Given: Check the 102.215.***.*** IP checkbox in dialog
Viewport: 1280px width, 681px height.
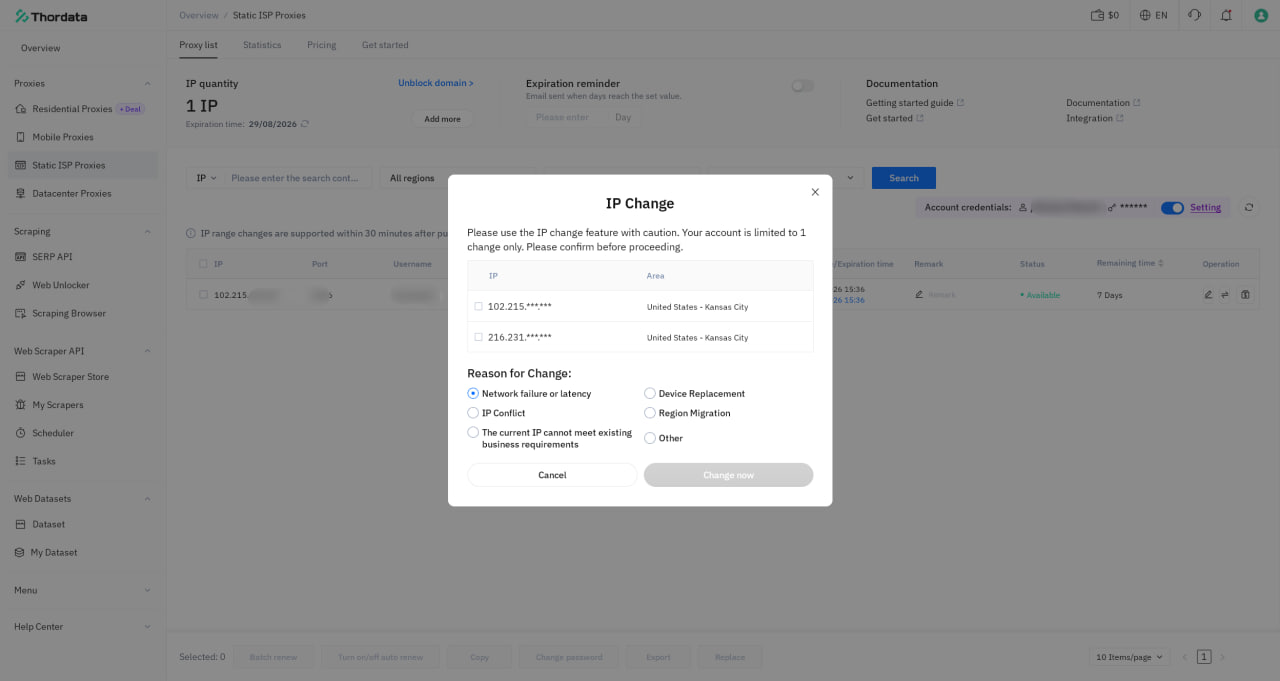Looking at the screenshot, I should click(479, 307).
